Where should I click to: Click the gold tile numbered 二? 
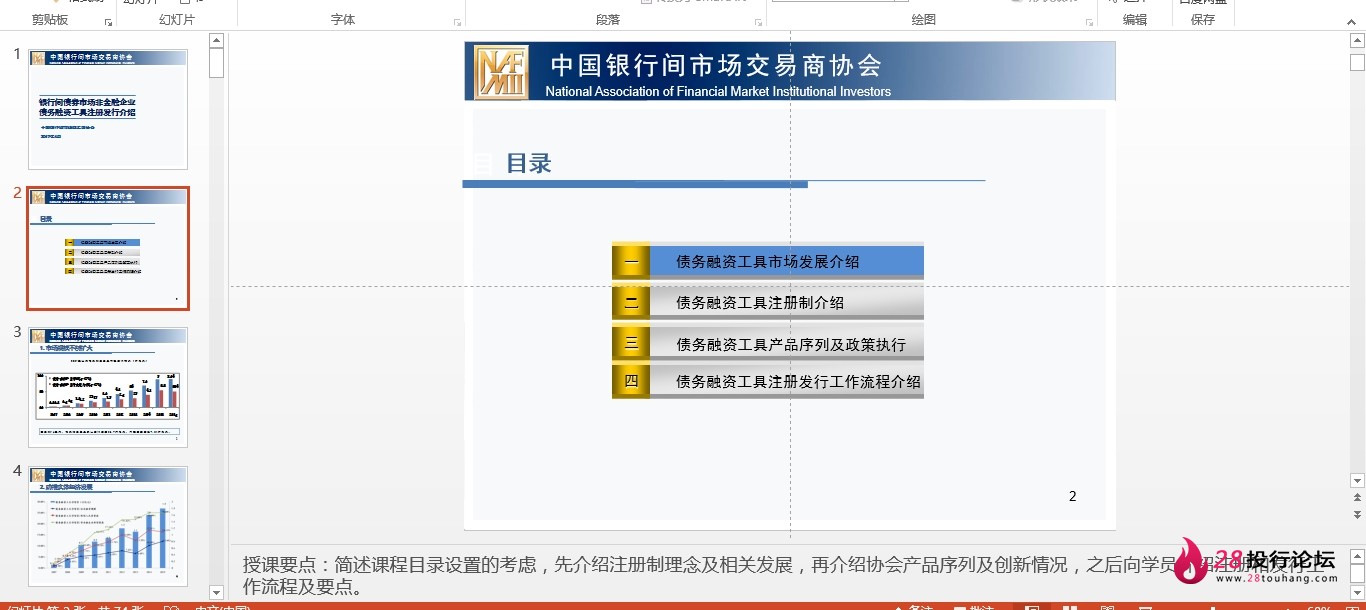coord(631,302)
